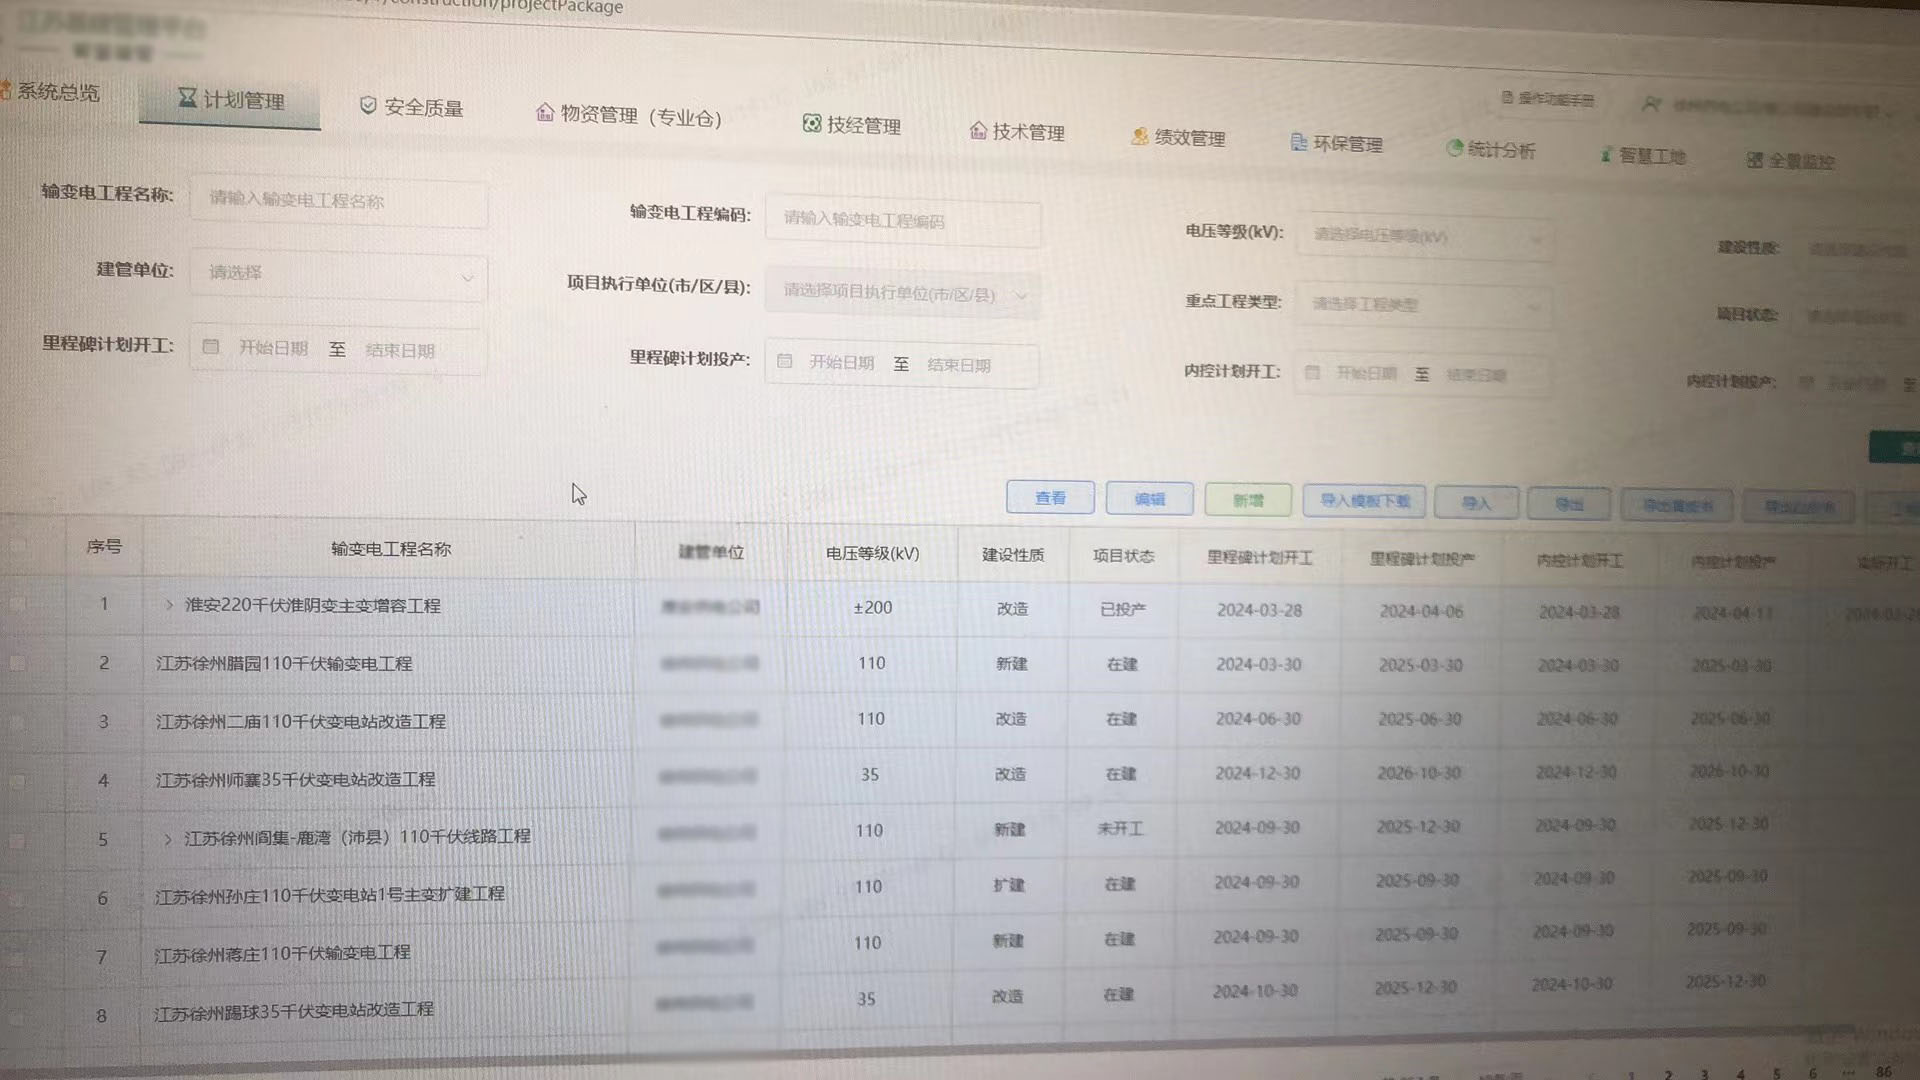Open the 系统总览 overview tab
This screenshot has height=1080, width=1920.
point(50,92)
